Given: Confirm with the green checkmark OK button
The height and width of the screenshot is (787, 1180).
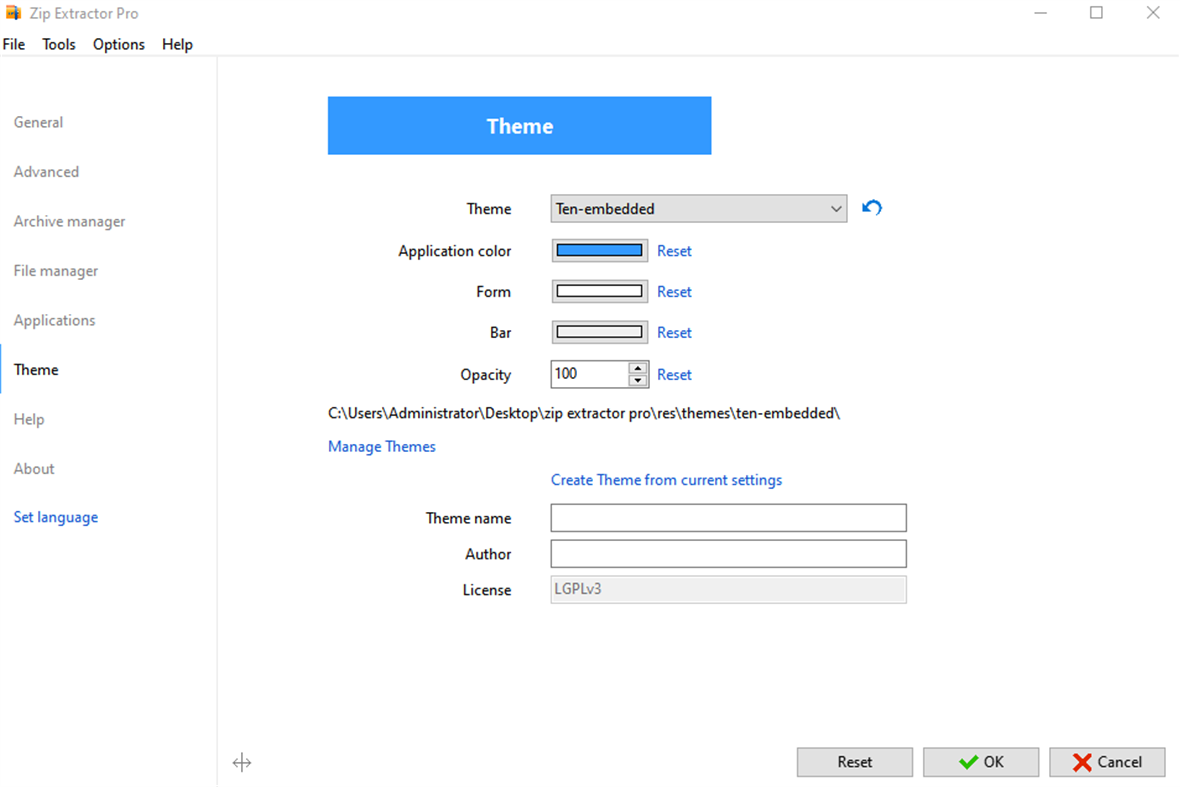Looking at the screenshot, I should point(980,761).
